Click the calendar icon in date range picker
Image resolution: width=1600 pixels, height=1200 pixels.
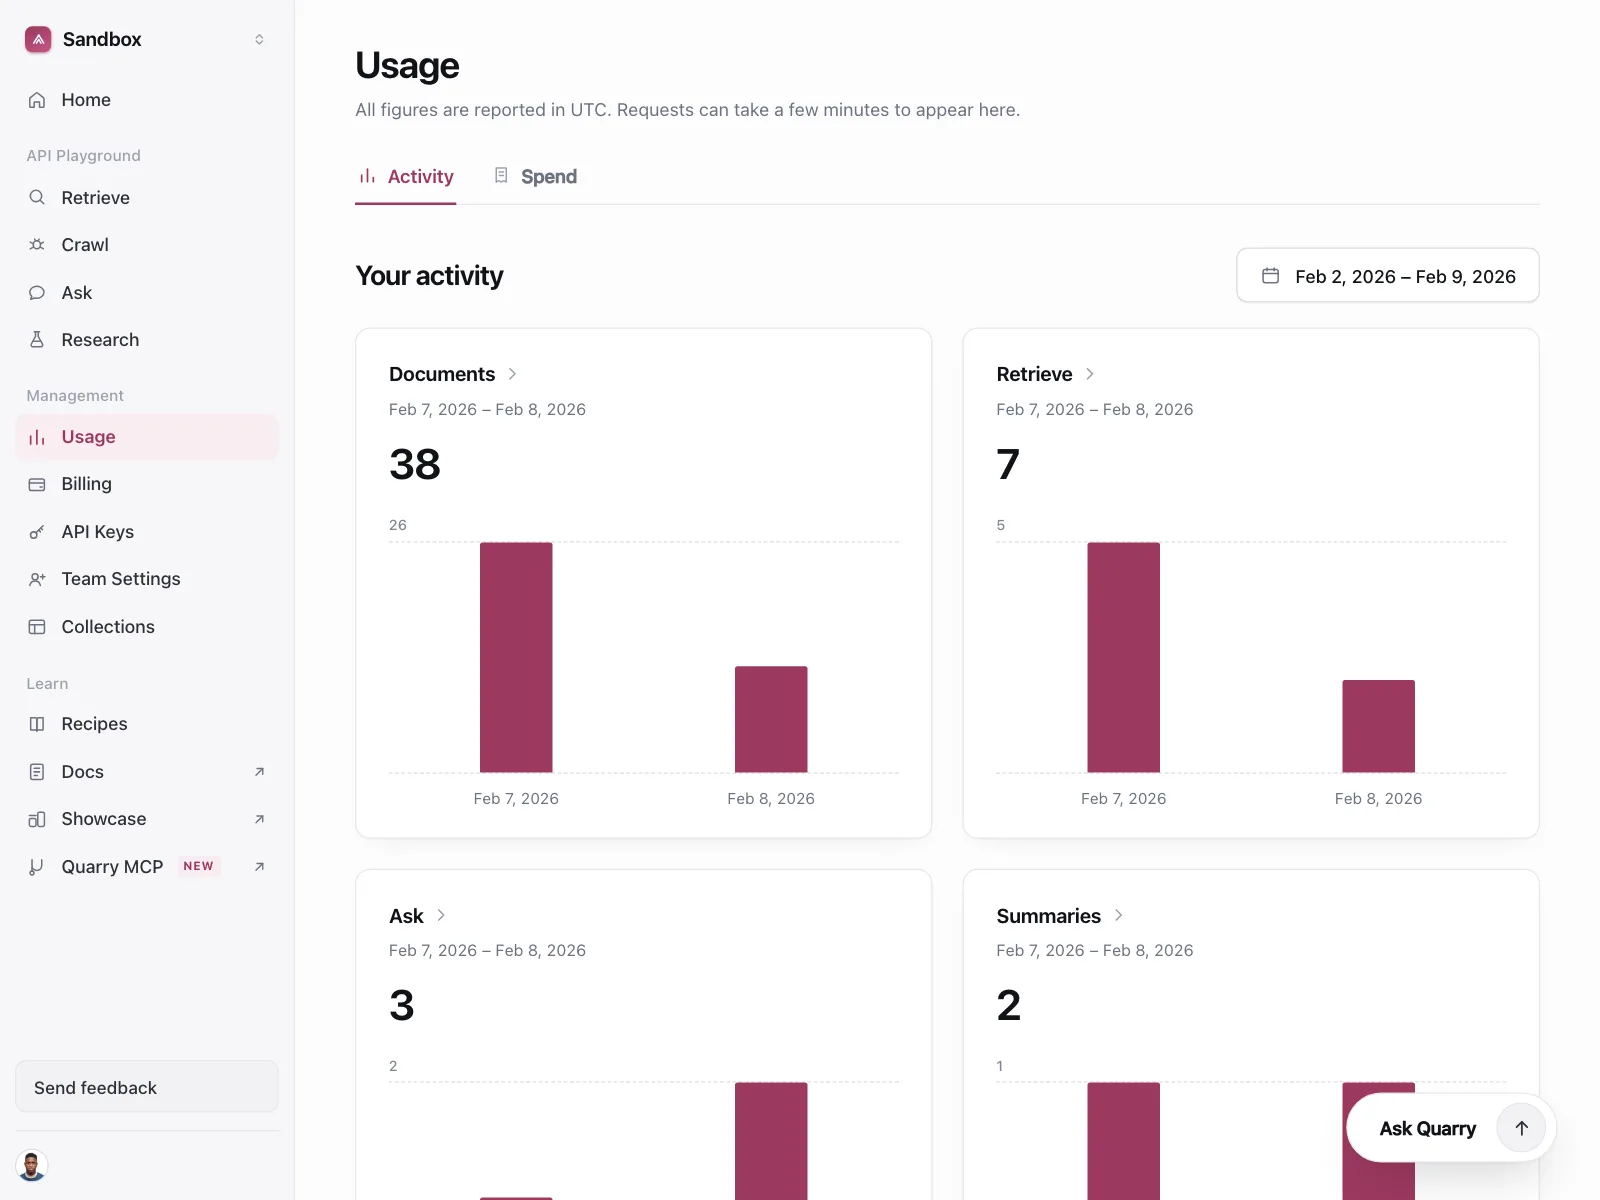tap(1270, 276)
